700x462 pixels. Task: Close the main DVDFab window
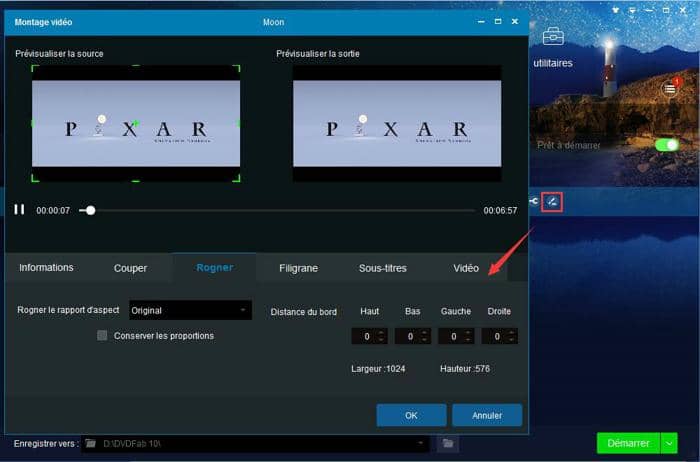[x=683, y=10]
